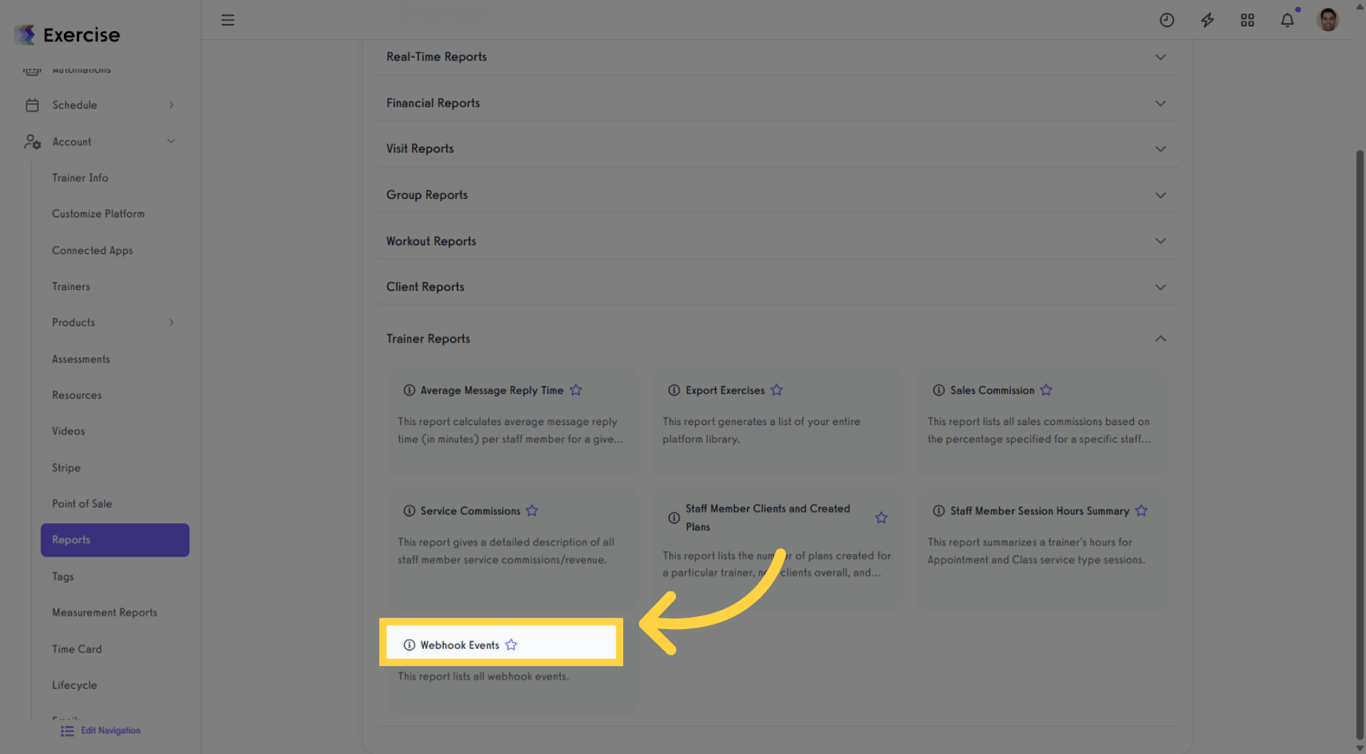Image resolution: width=1366 pixels, height=754 pixels.
Task: Click the lightning quick actions icon
Action: tap(1207, 19)
